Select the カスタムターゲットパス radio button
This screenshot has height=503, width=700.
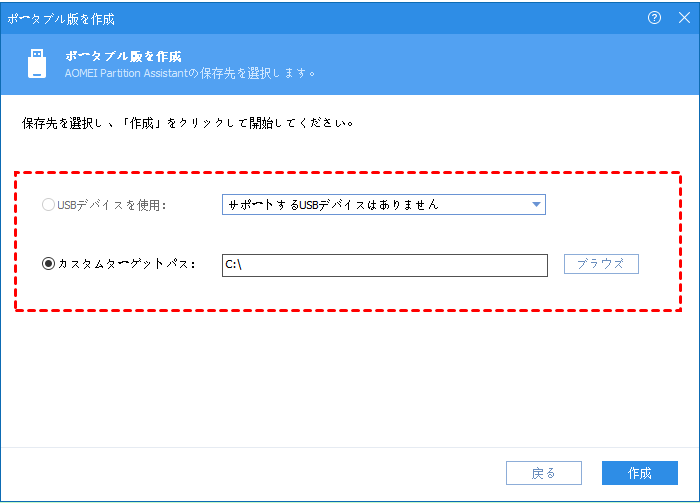point(49,264)
